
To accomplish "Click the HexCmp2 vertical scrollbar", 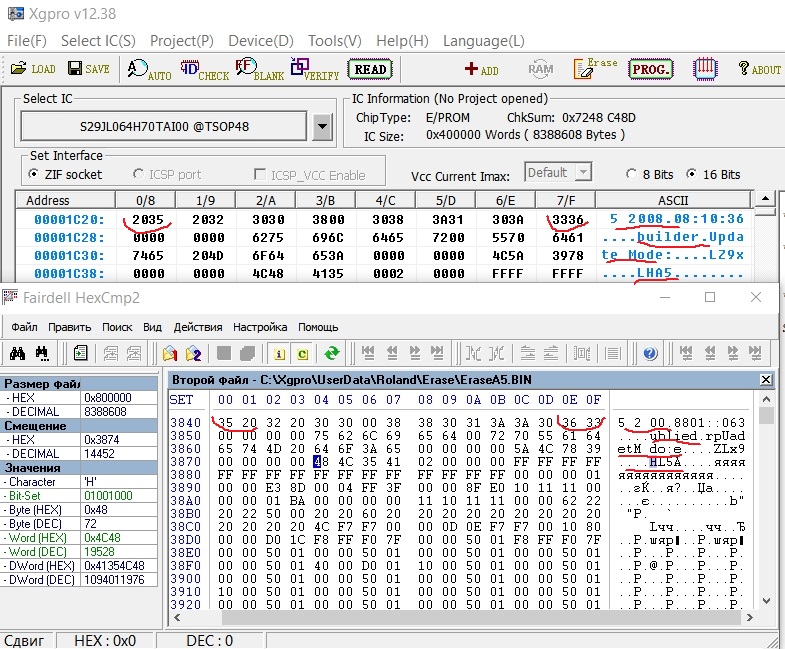I will point(766,500).
